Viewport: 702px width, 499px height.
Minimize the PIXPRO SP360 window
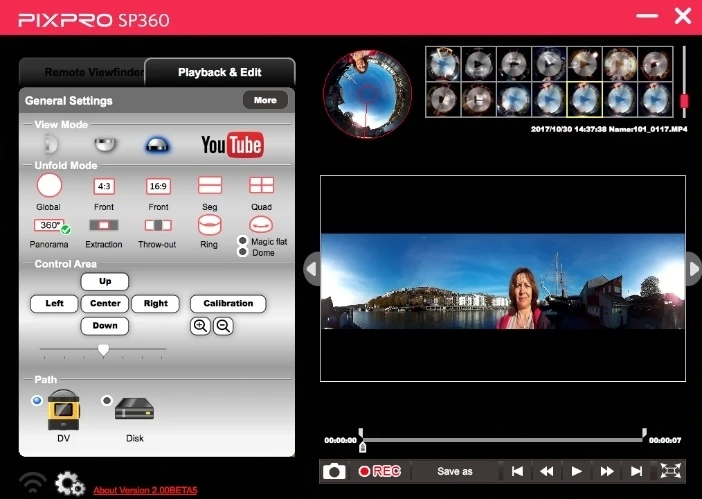click(647, 16)
